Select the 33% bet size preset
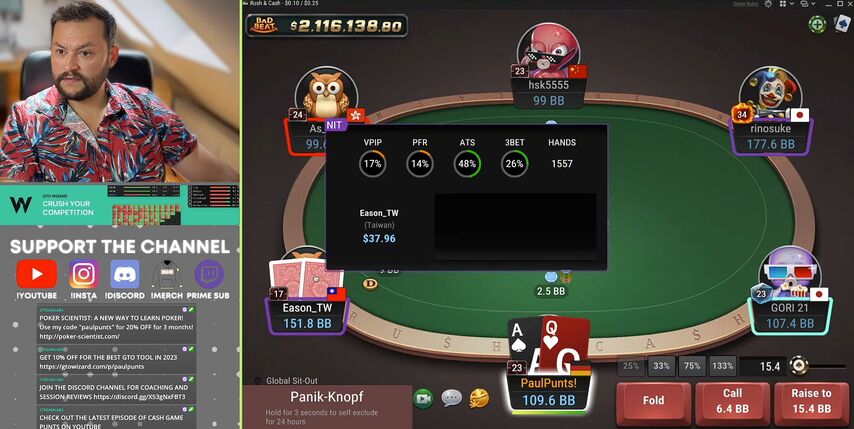The height and width of the screenshot is (429, 854). (661, 366)
